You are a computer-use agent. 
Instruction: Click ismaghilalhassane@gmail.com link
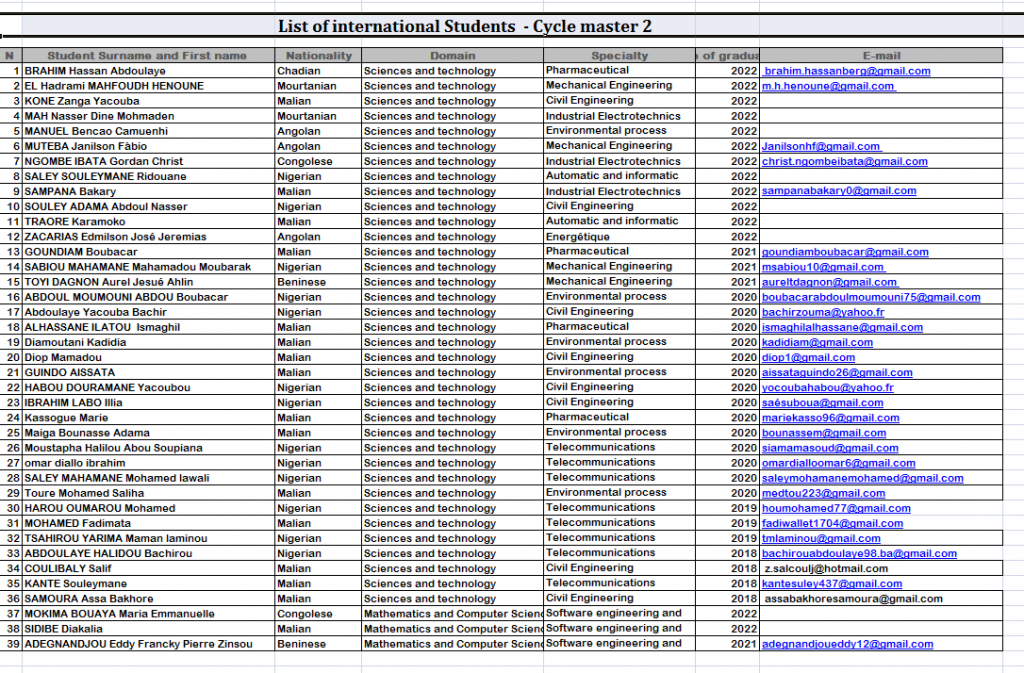(x=842, y=327)
